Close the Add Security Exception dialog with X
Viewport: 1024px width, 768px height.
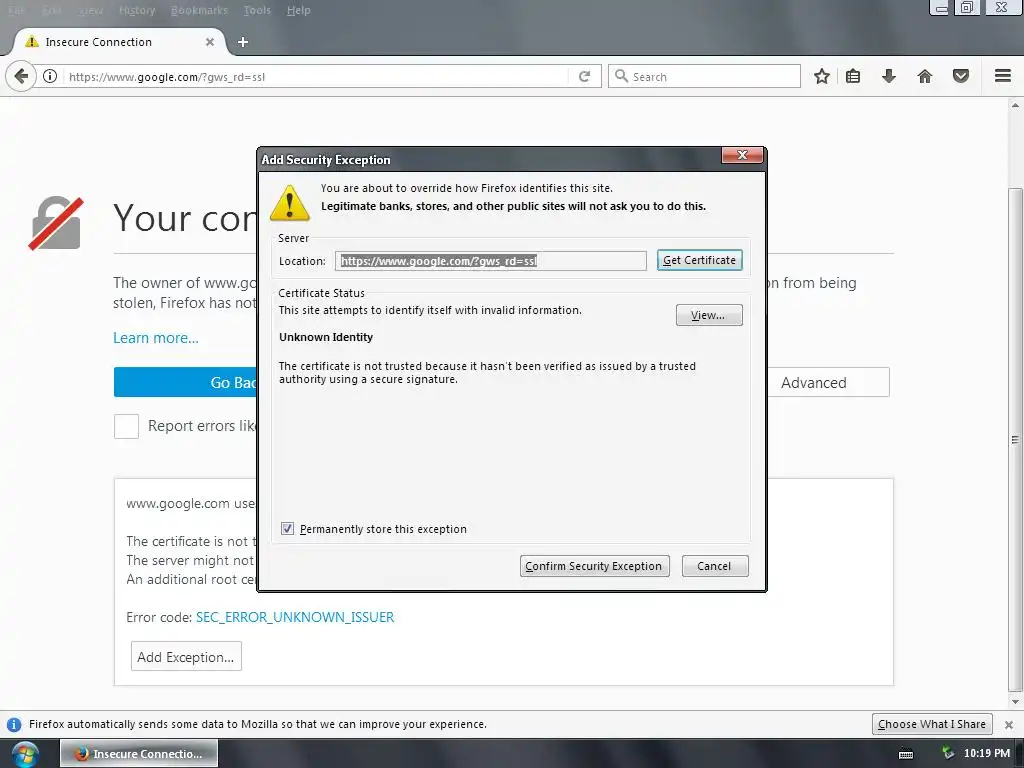(742, 155)
